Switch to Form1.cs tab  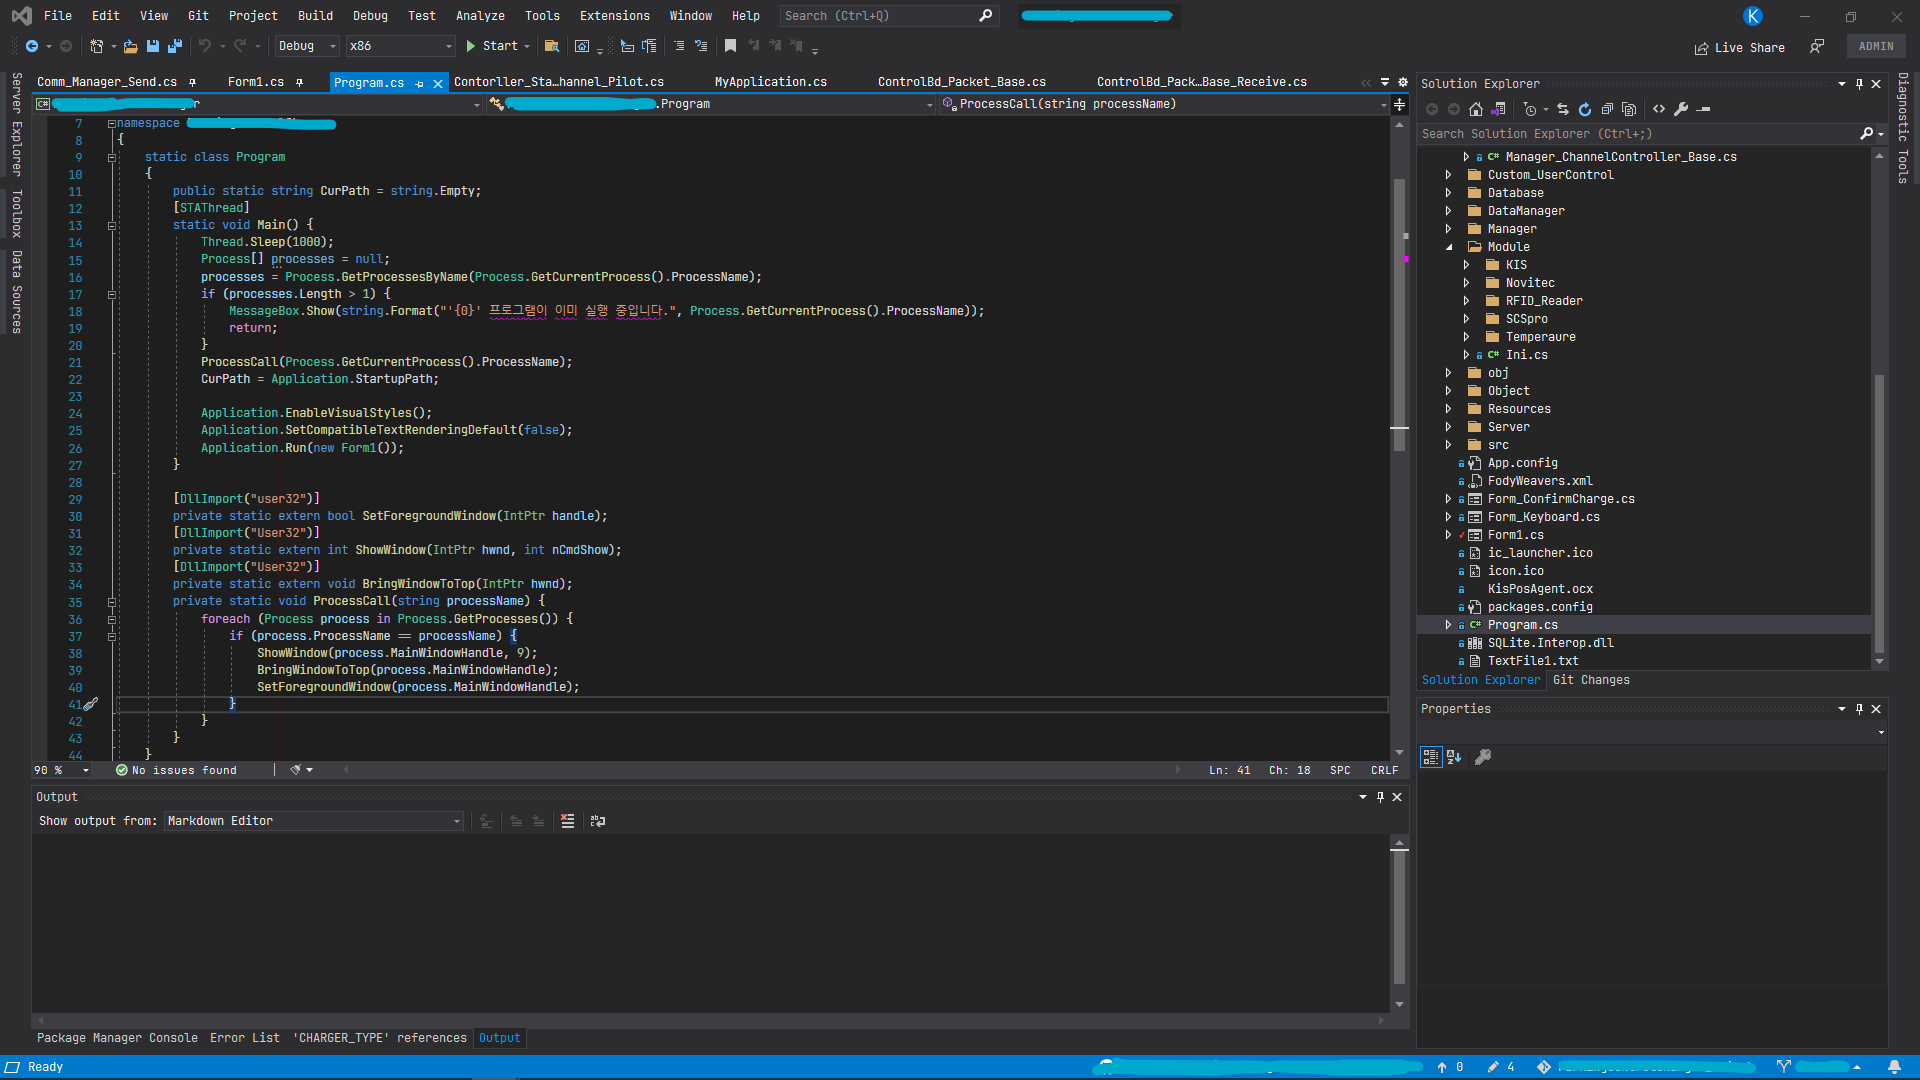(x=256, y=82)
